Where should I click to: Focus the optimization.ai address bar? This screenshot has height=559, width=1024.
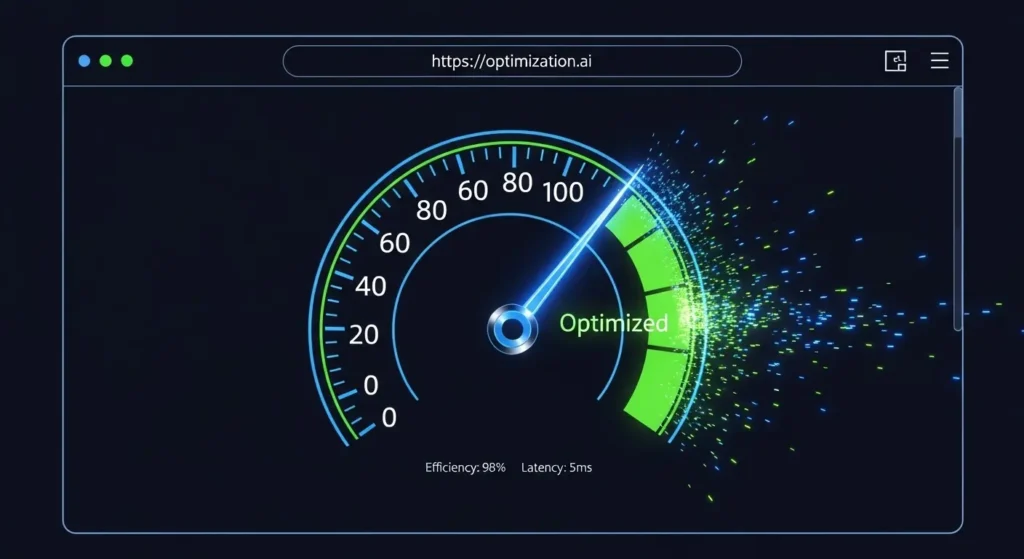pyautogui.click(x=512, y=61)
